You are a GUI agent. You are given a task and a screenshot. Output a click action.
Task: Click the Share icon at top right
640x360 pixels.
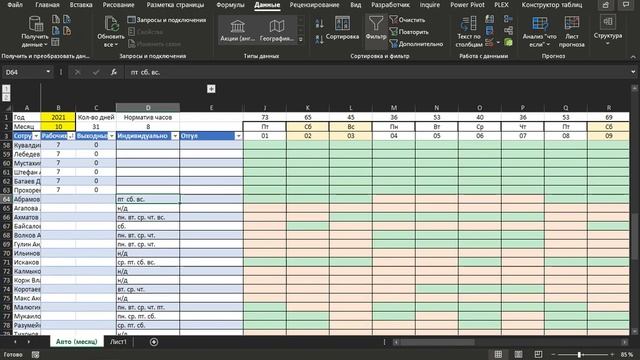[x=606, y=5]
